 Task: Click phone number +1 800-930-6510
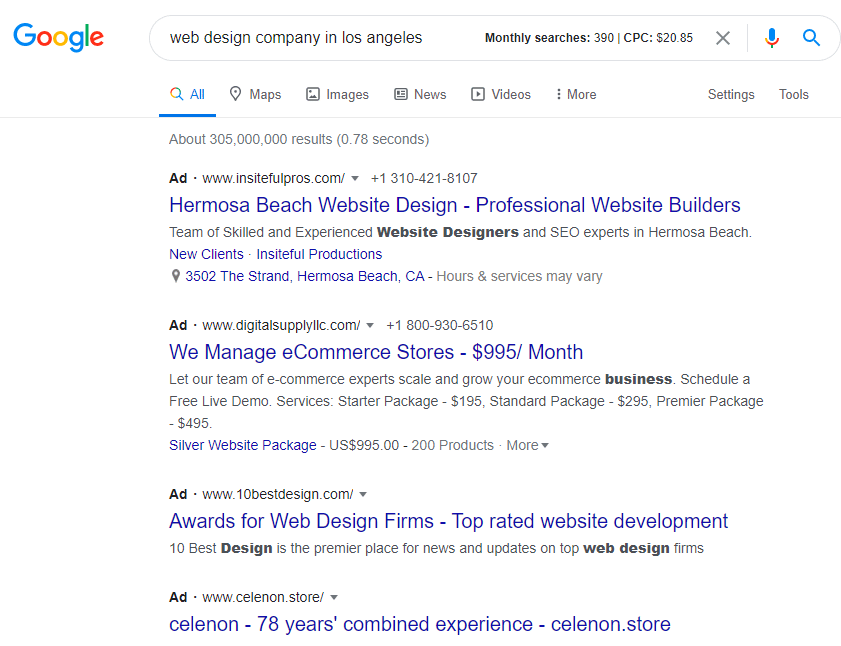coord(439,325)
